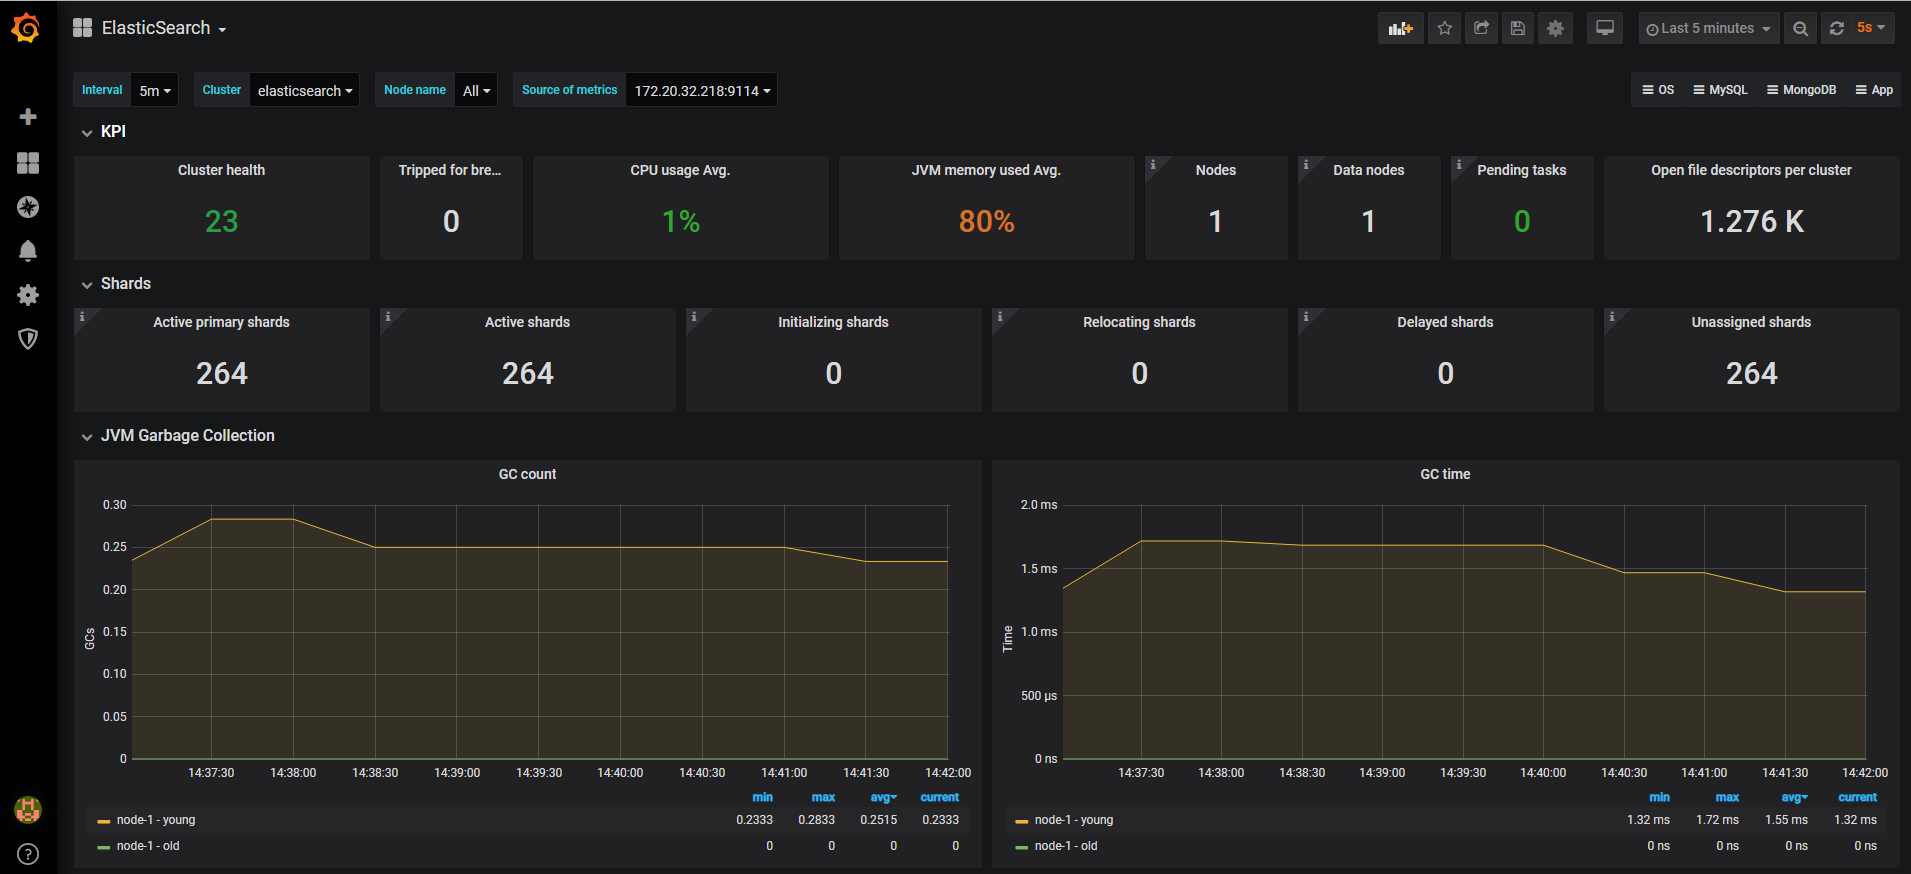This screenshot has width=1911, height=874.
Task: Collapse the JVM Garbage Collection row
Action: [x=178, y=436]
